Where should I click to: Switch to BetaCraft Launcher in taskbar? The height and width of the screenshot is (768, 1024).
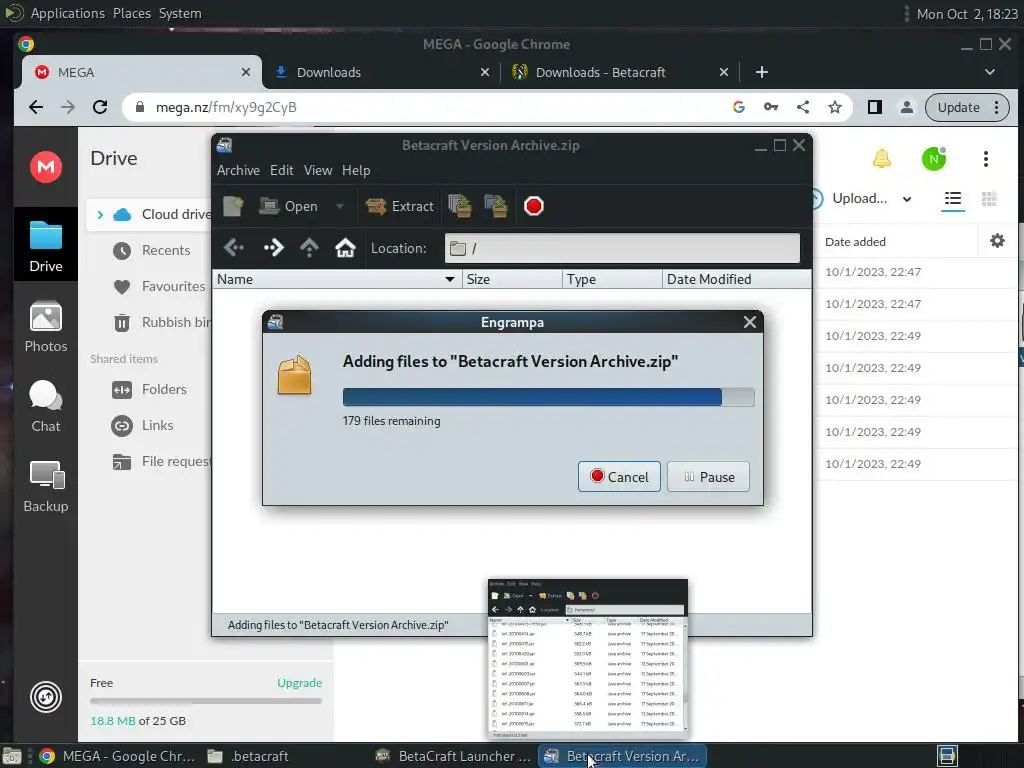(454, 756)
